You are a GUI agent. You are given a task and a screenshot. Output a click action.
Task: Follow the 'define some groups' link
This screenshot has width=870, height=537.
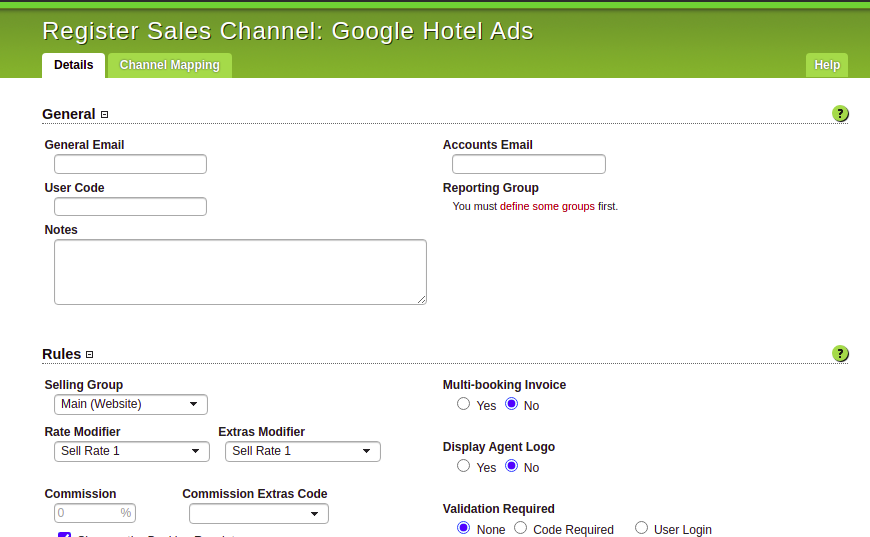pos(547,206)
